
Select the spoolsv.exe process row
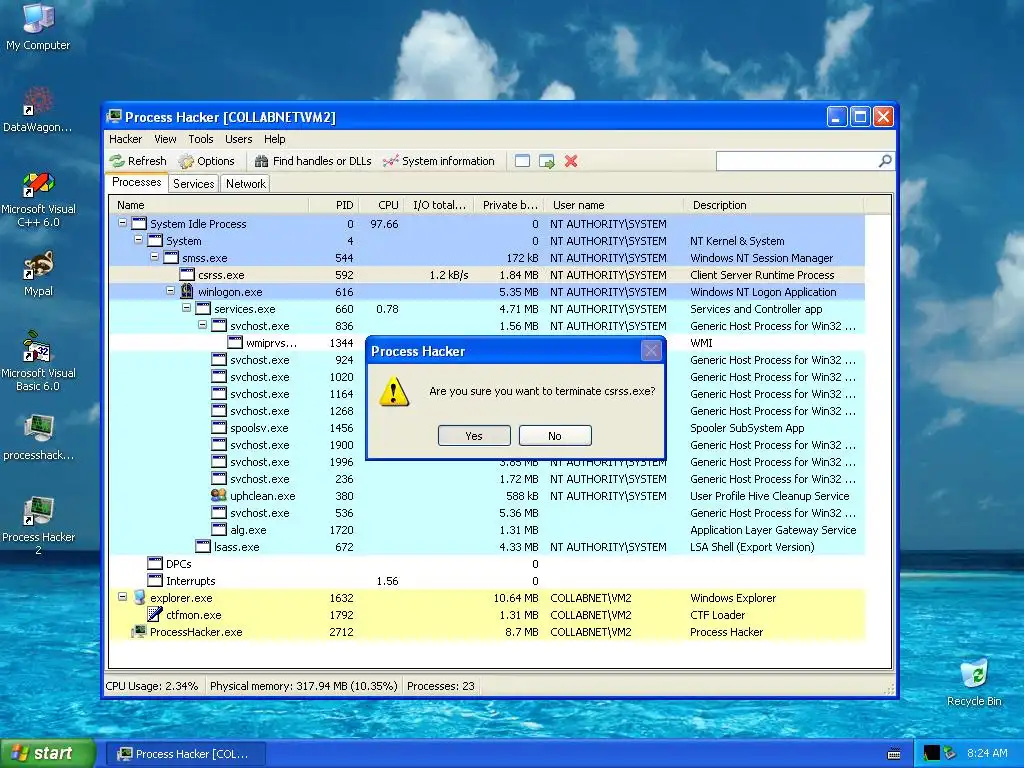tap(487, 428)
